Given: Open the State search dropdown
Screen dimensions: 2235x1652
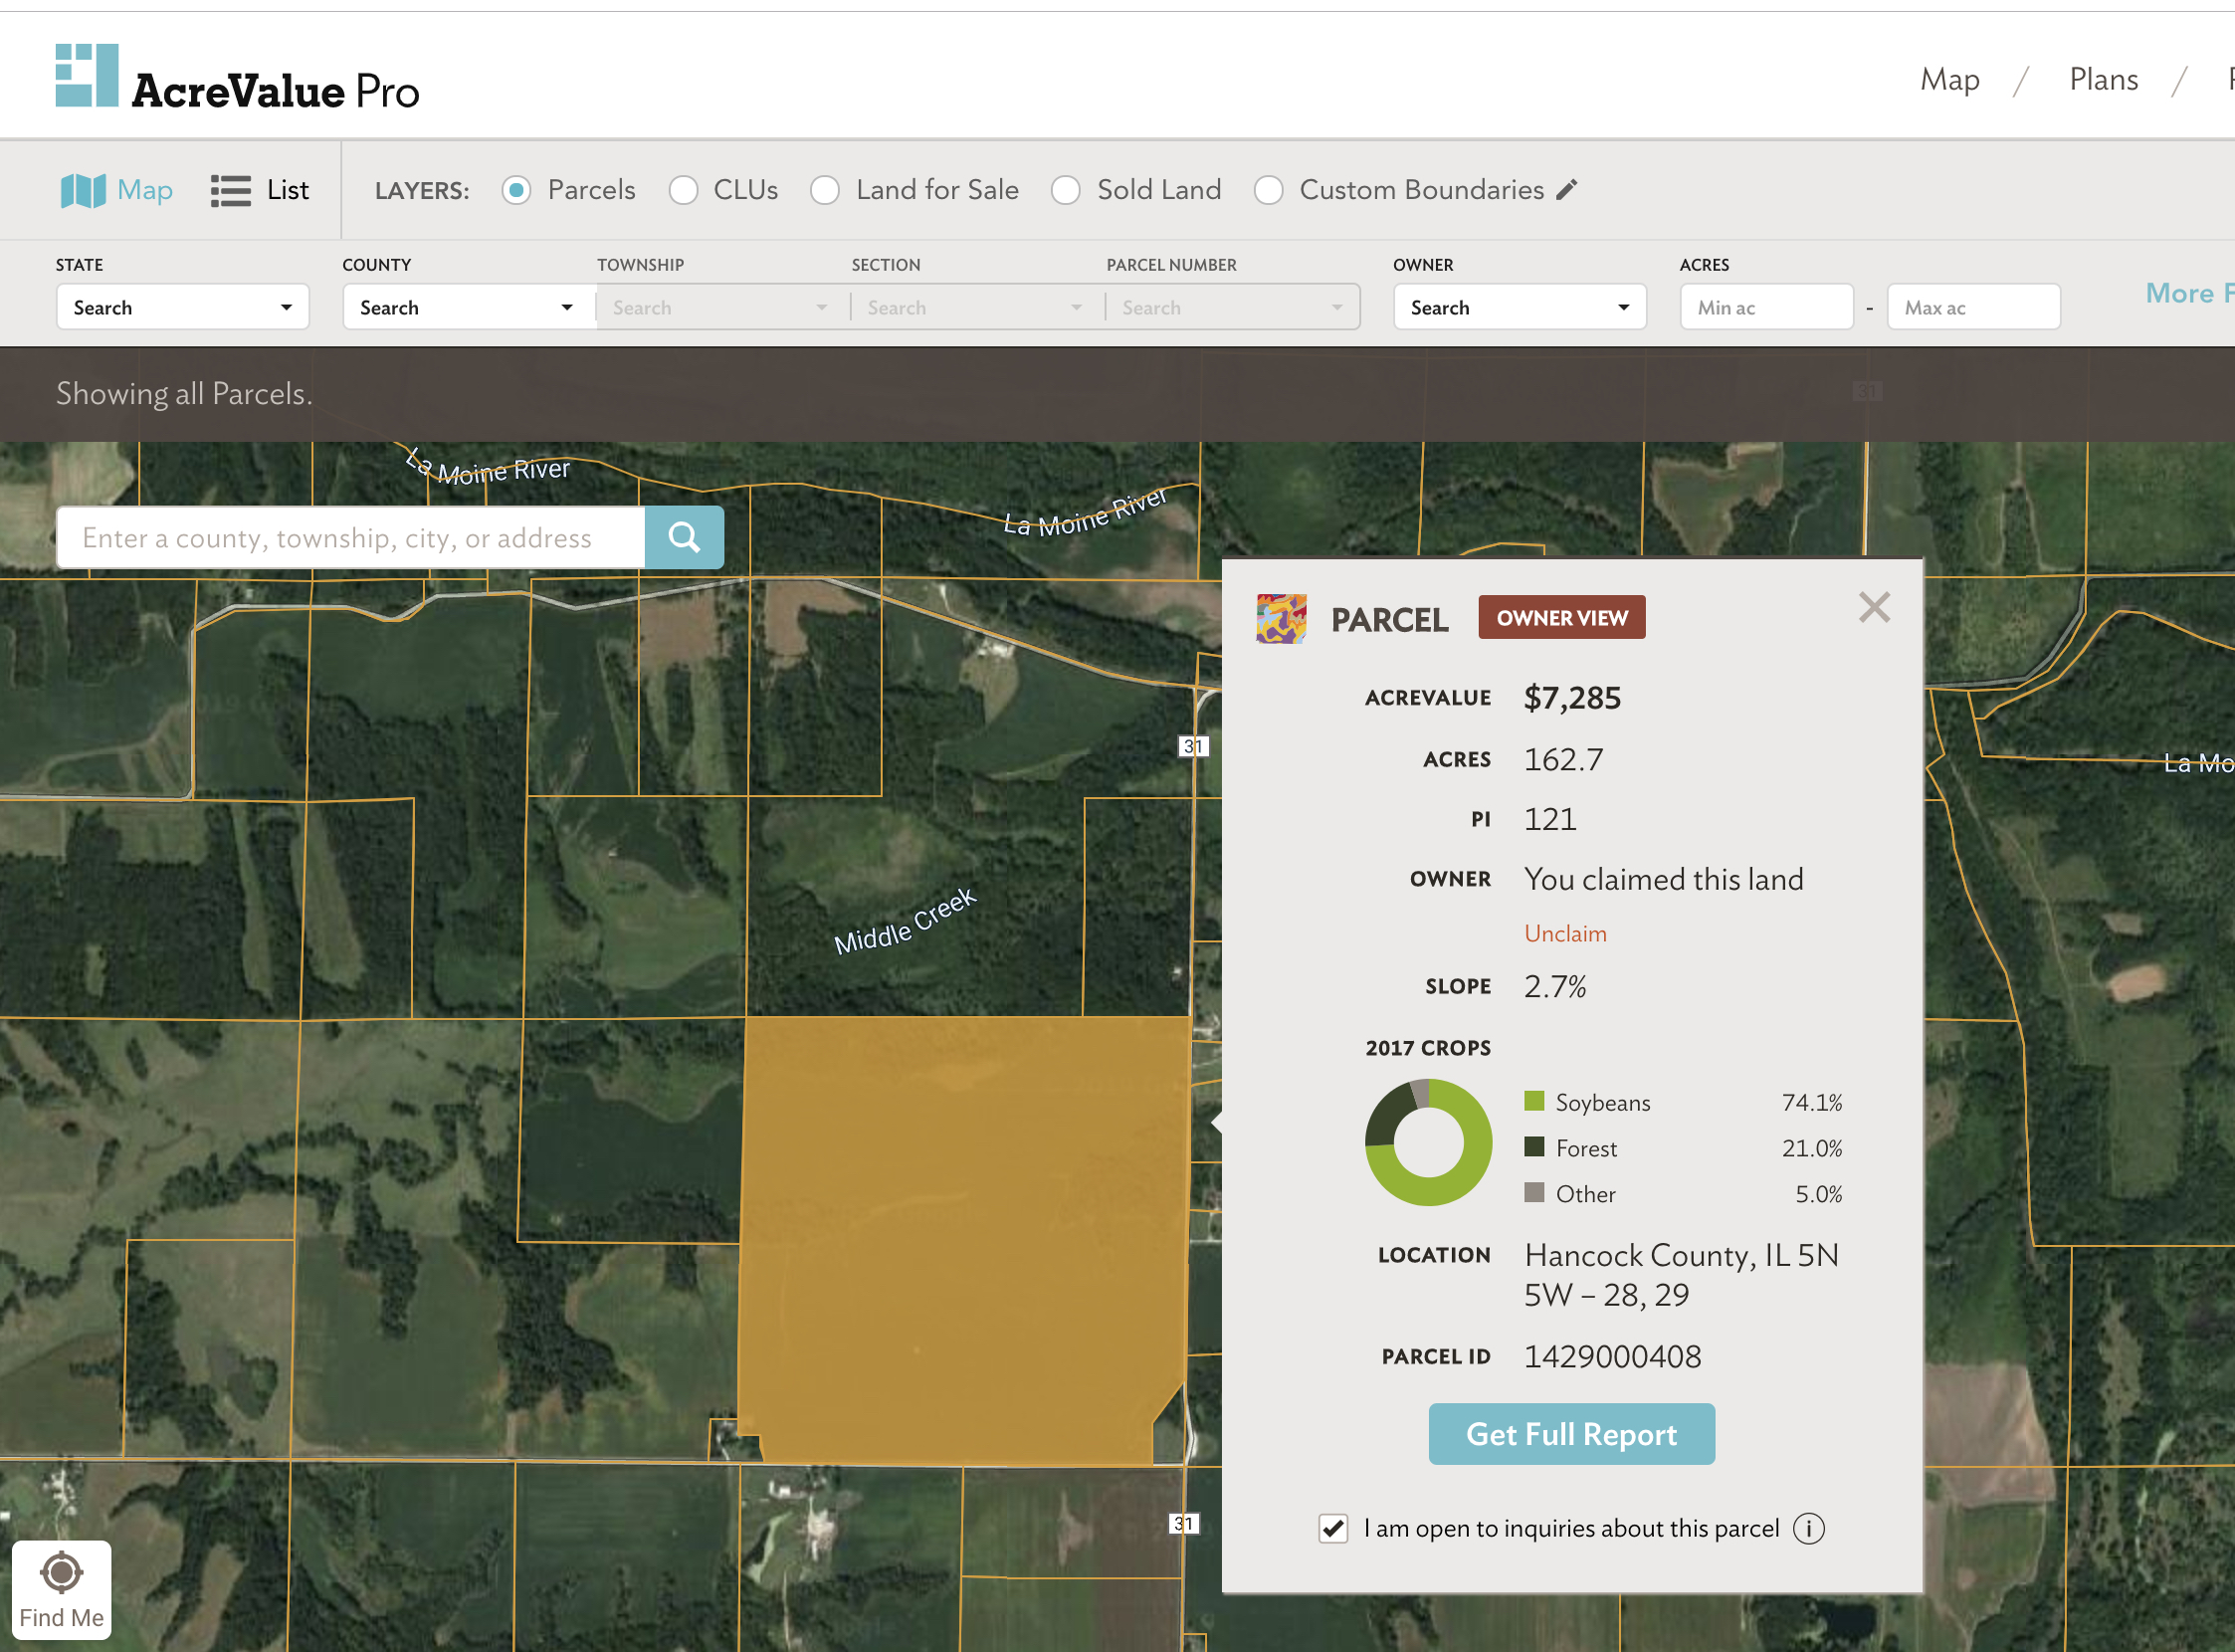Looking at the screenshot, I should tap(183, 307).
